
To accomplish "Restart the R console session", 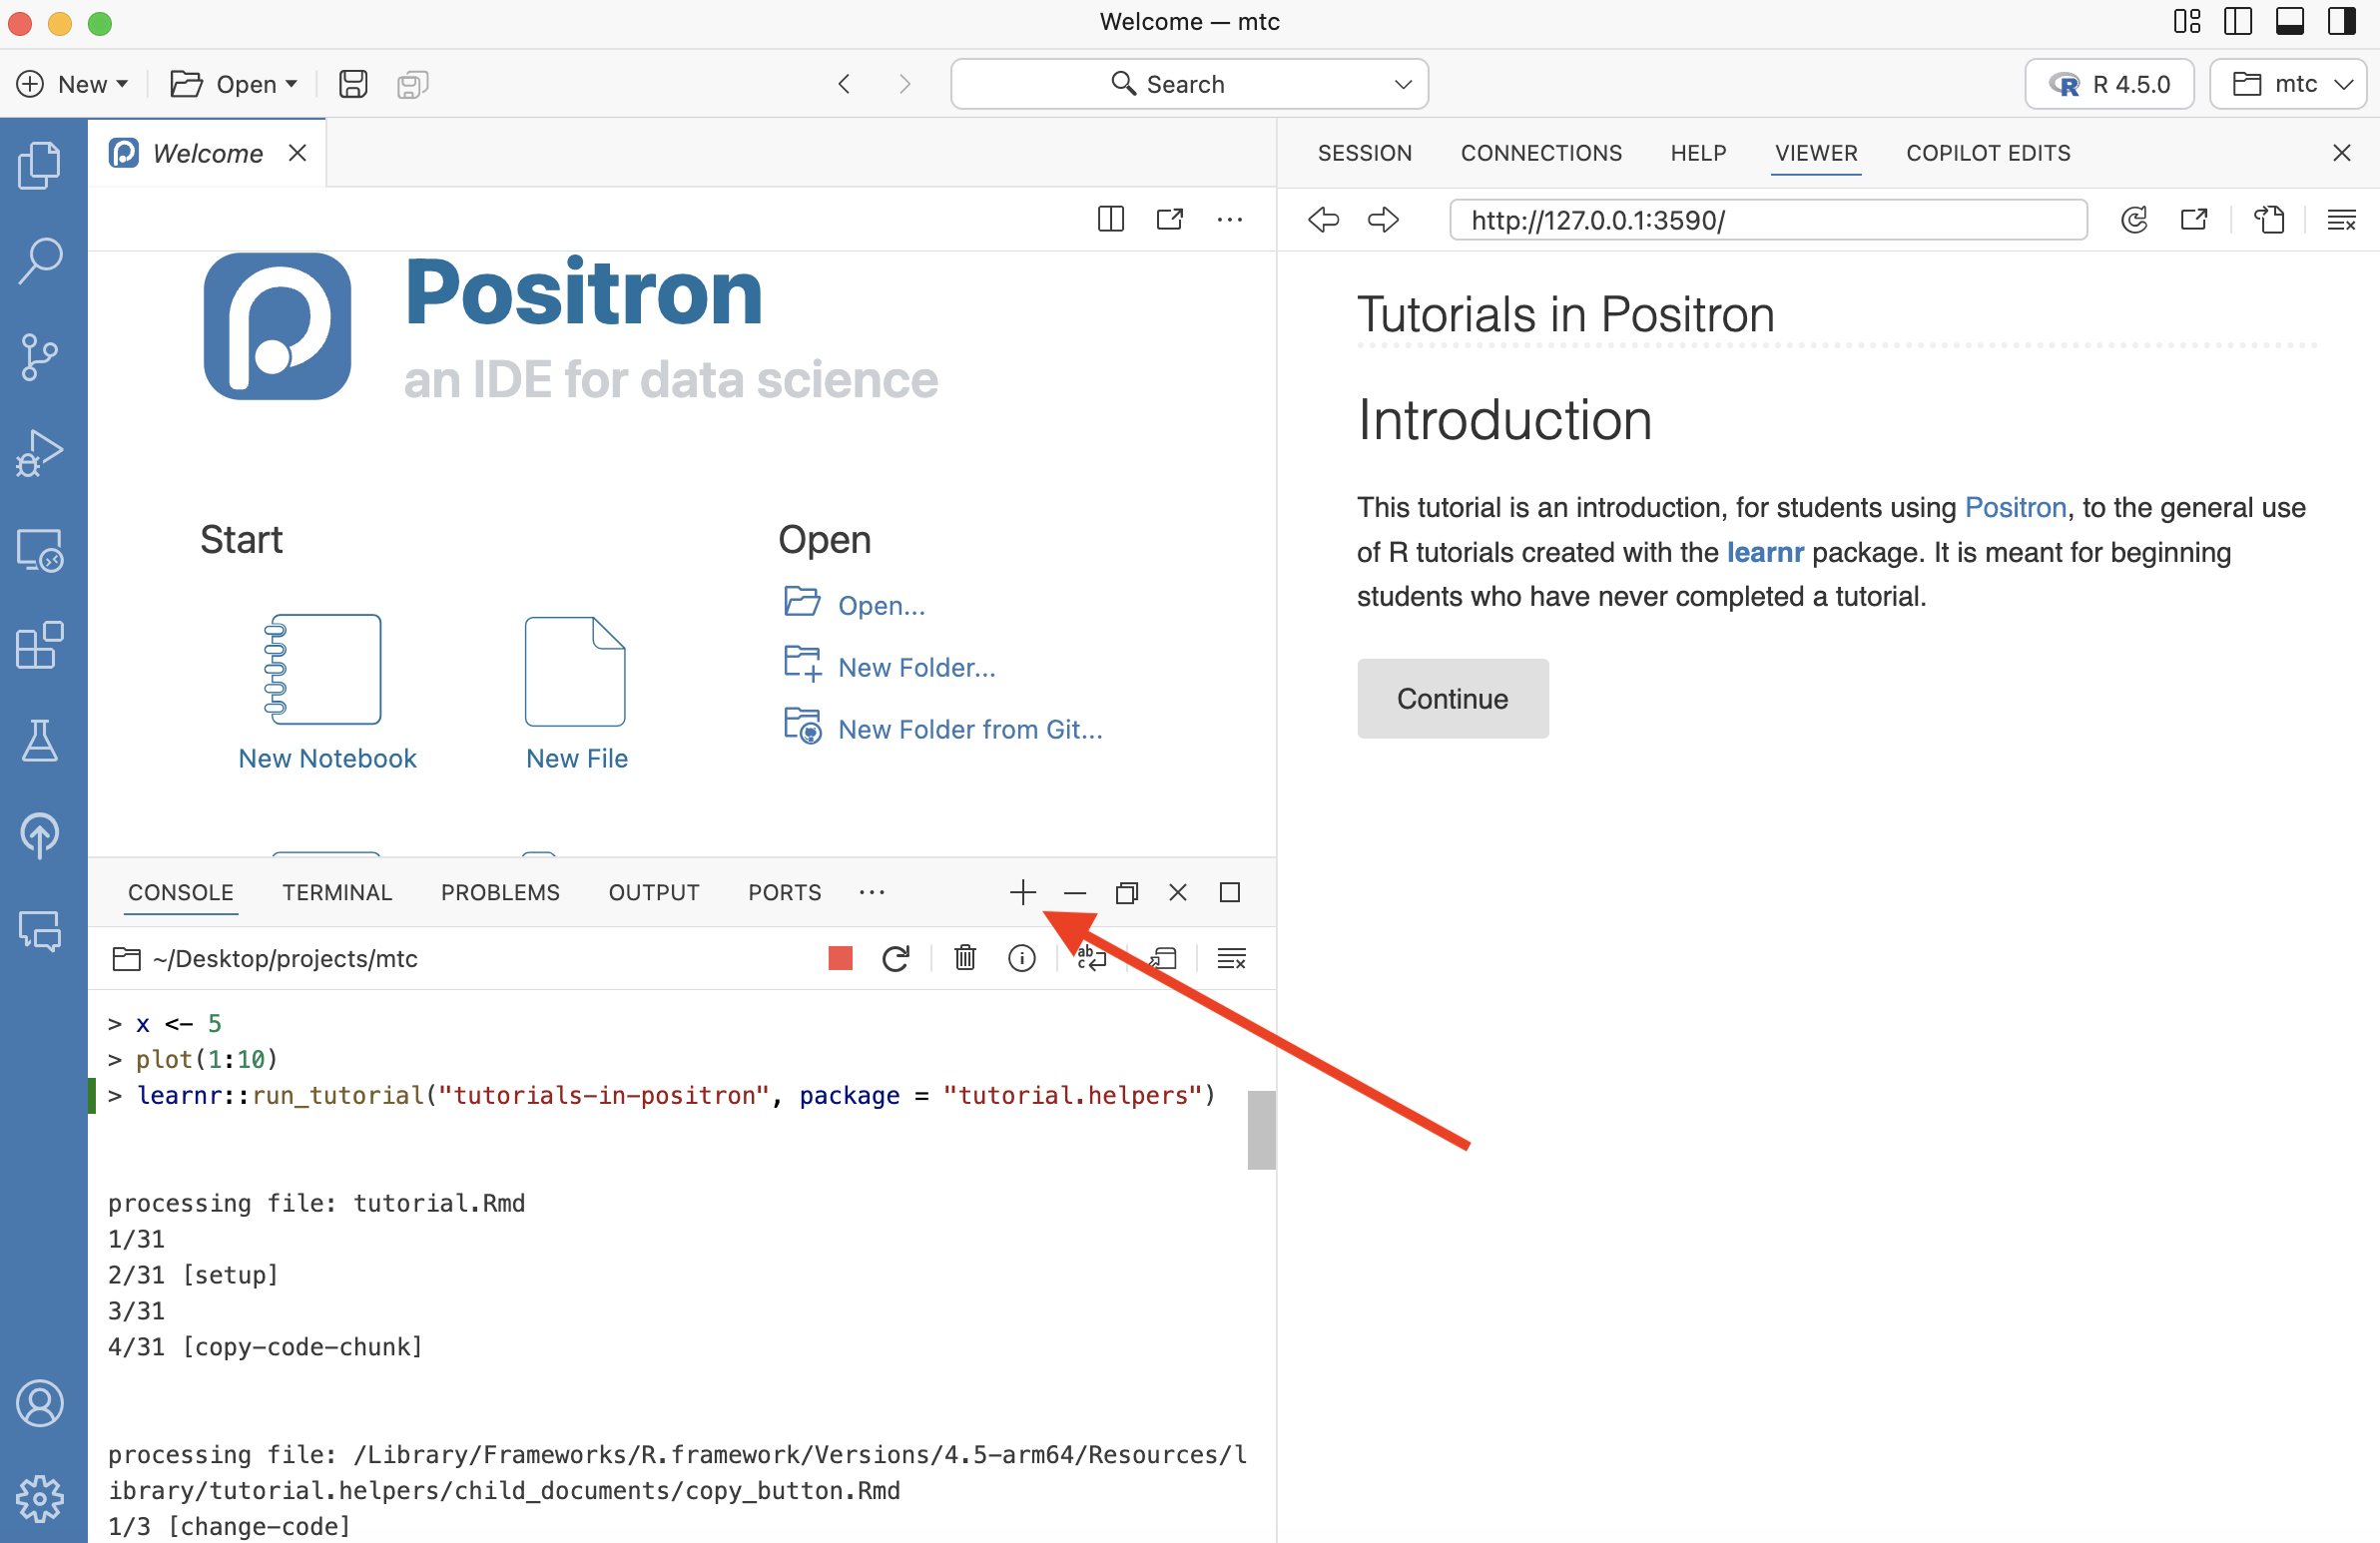I will tap(896, 958).
